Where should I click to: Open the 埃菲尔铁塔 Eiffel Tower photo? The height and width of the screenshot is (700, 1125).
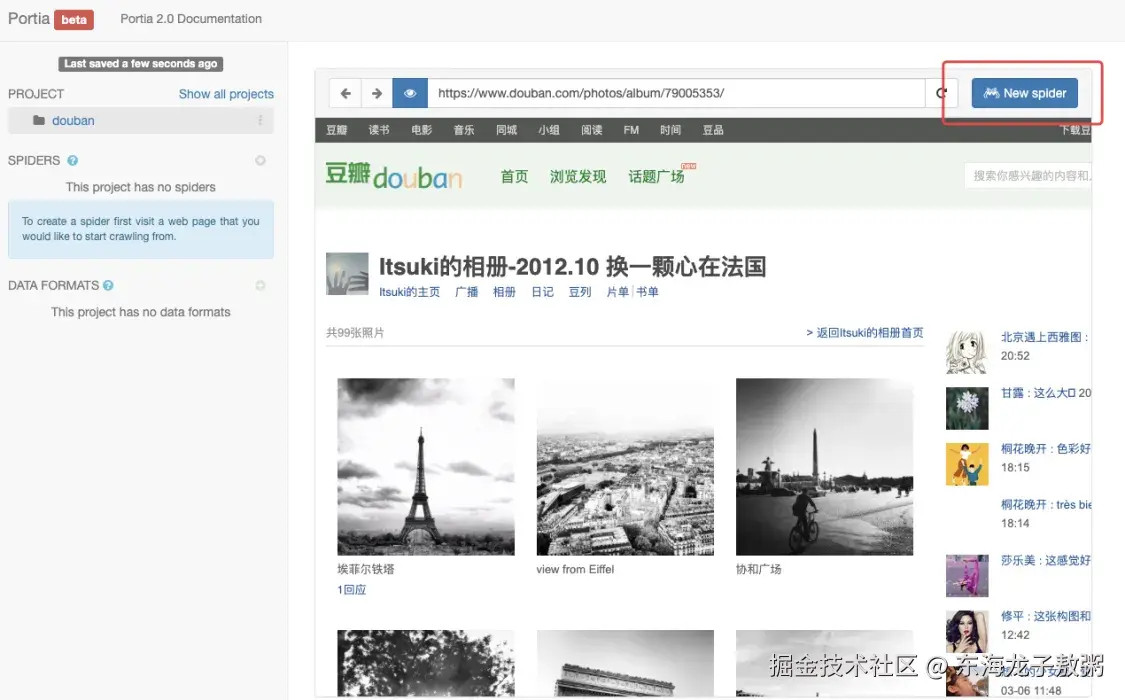(425, 467)
